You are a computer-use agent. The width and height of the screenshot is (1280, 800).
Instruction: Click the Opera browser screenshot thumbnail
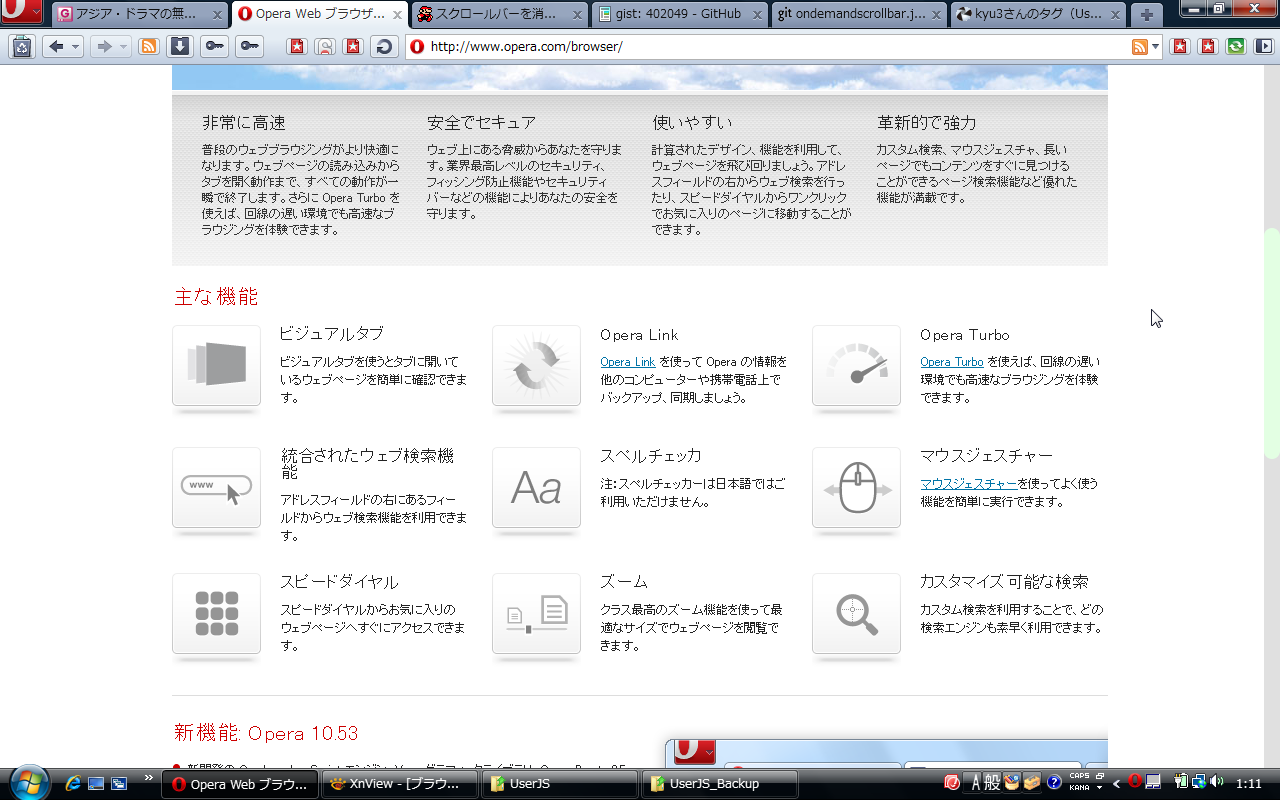pos(886,753)
